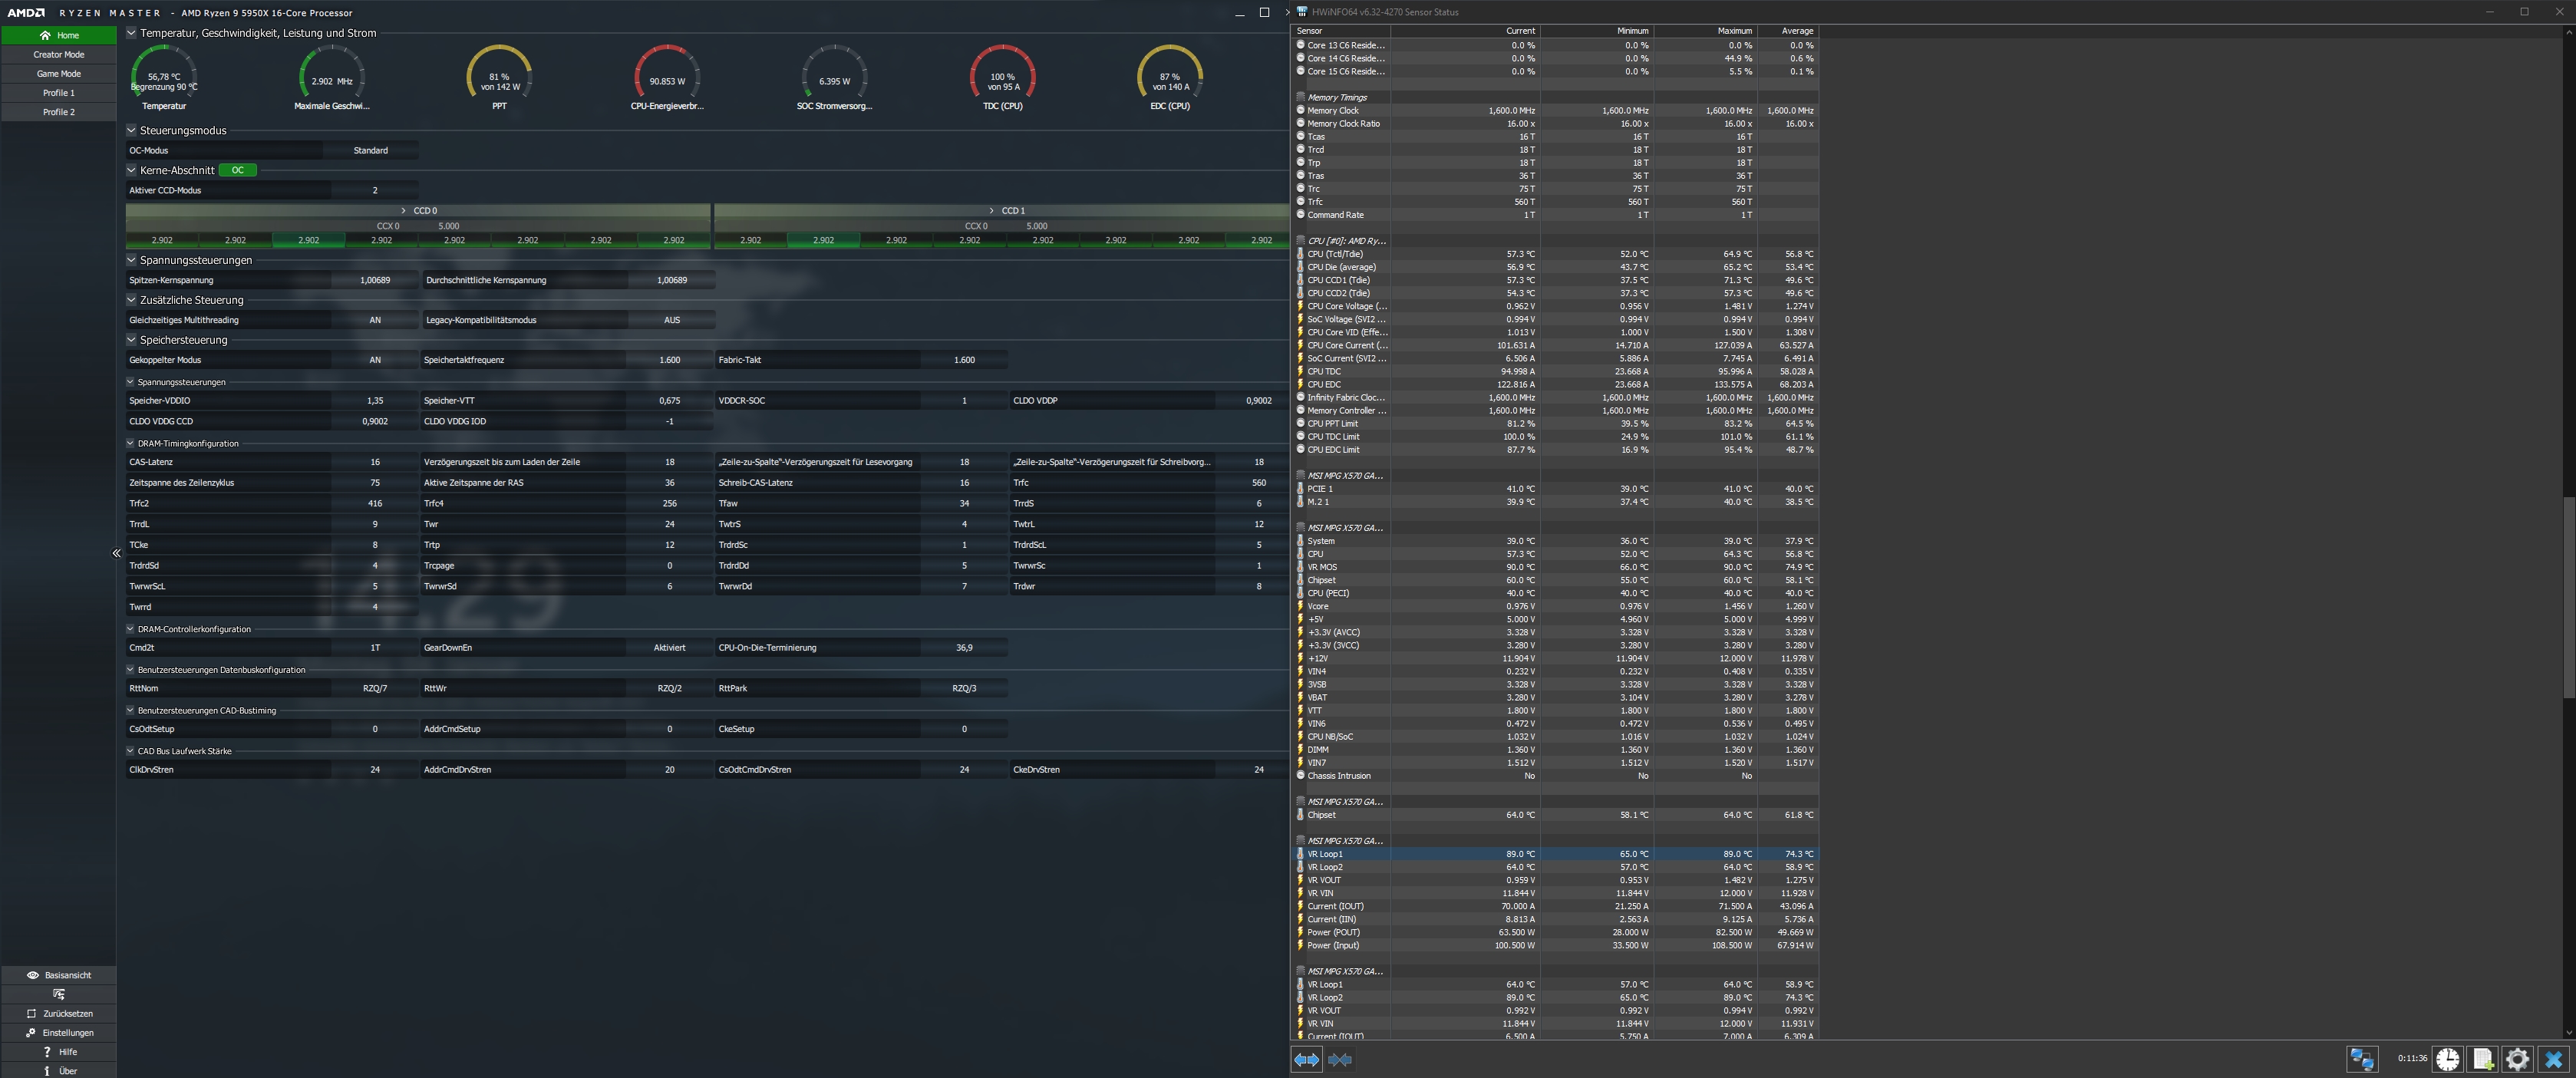Click HWiNFO collapse columns arrows icon
This screenshot has width=2576, height=1078.
1341,1060
